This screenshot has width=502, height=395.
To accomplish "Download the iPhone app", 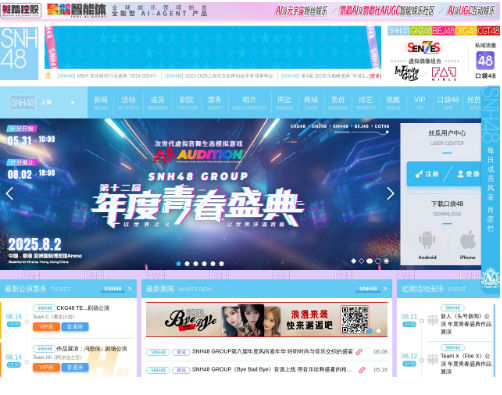I will coord(467,245).
